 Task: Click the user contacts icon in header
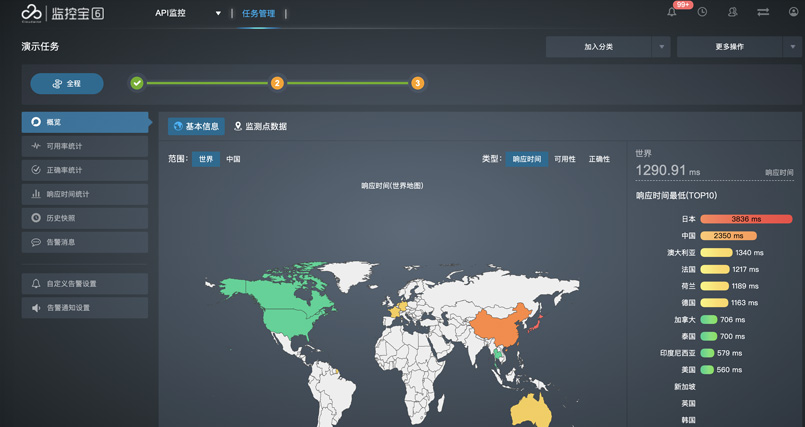point(733,12)
